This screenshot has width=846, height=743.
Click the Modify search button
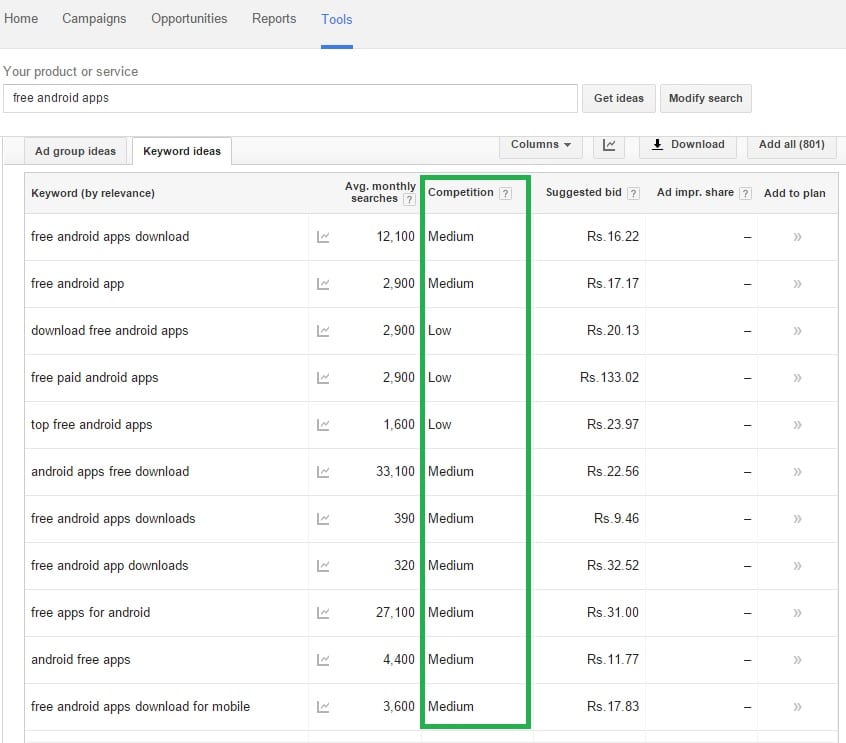[x=706, y=98]
